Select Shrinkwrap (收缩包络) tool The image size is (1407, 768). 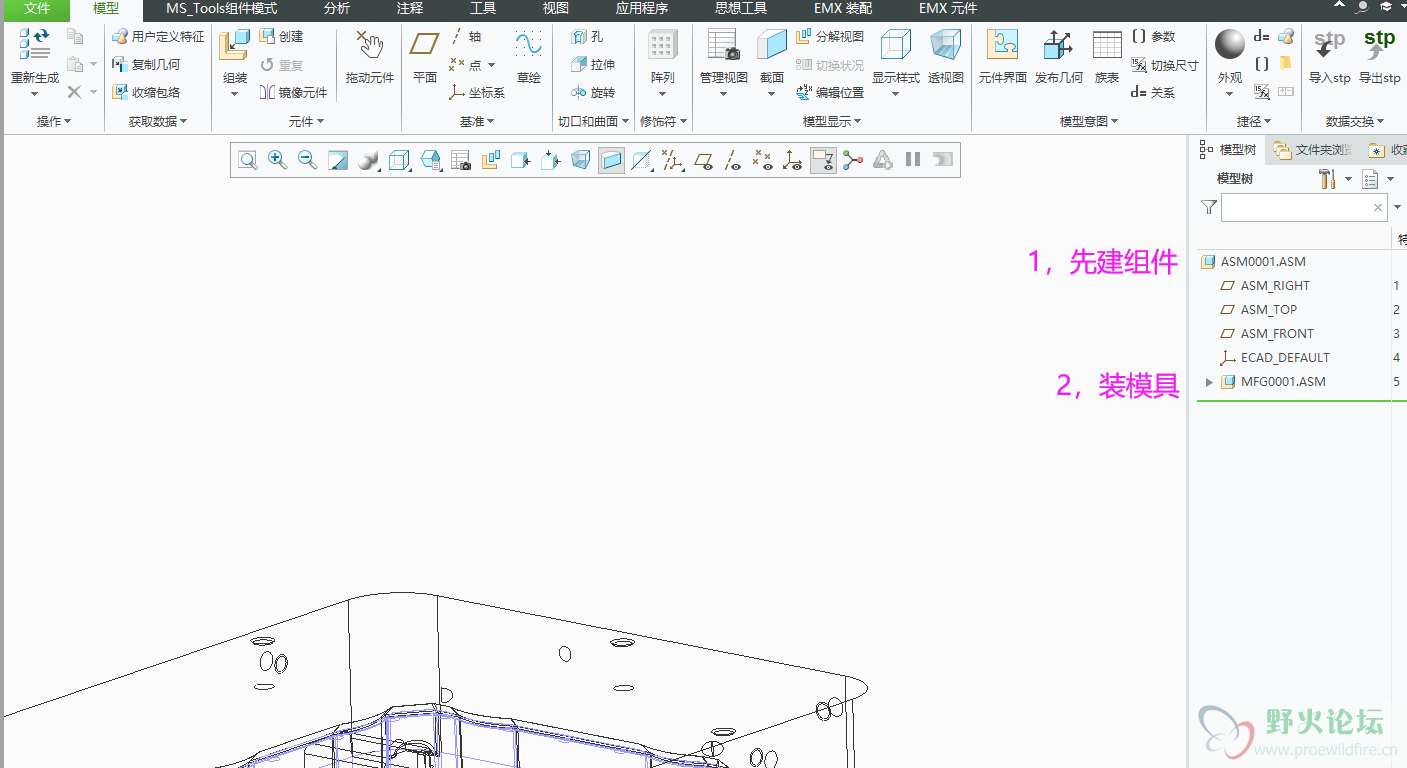(x=146, y=92)
